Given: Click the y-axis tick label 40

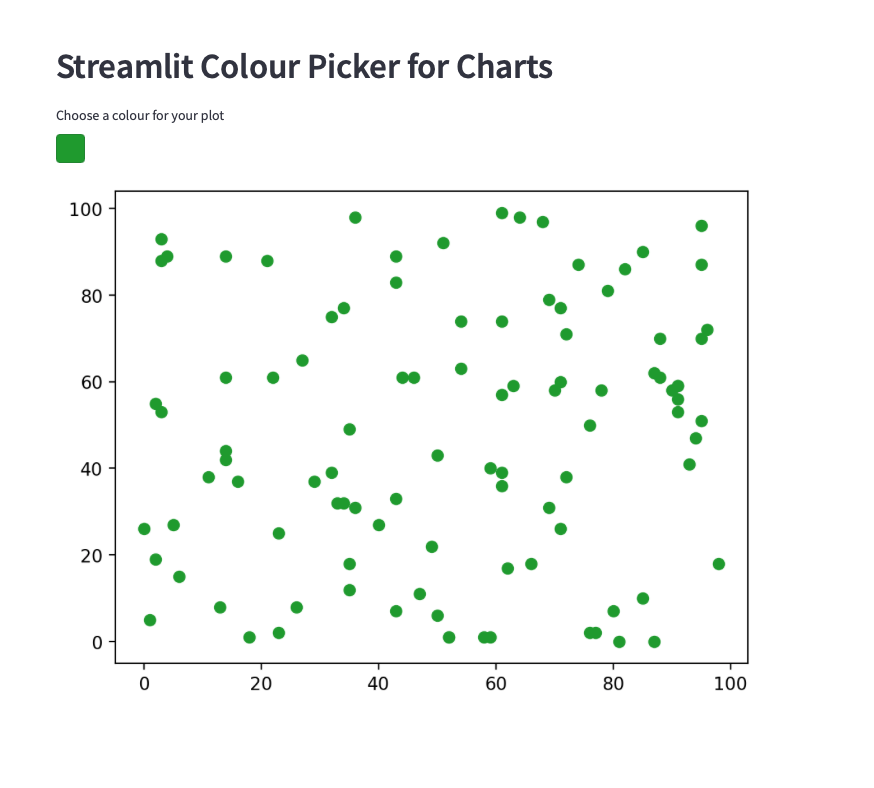Looking at the screenshot, I should [x=93, y=469].
